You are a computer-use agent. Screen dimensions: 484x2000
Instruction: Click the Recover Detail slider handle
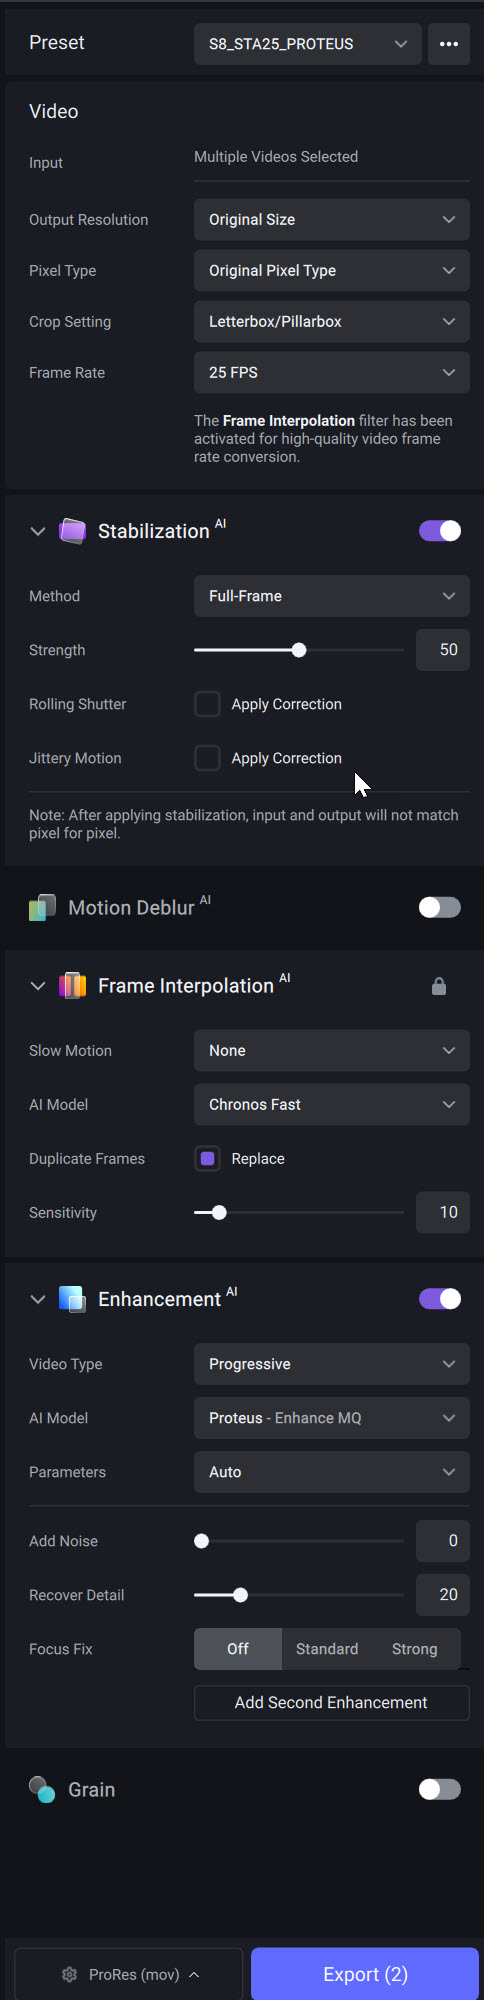tap(240, 1595)
